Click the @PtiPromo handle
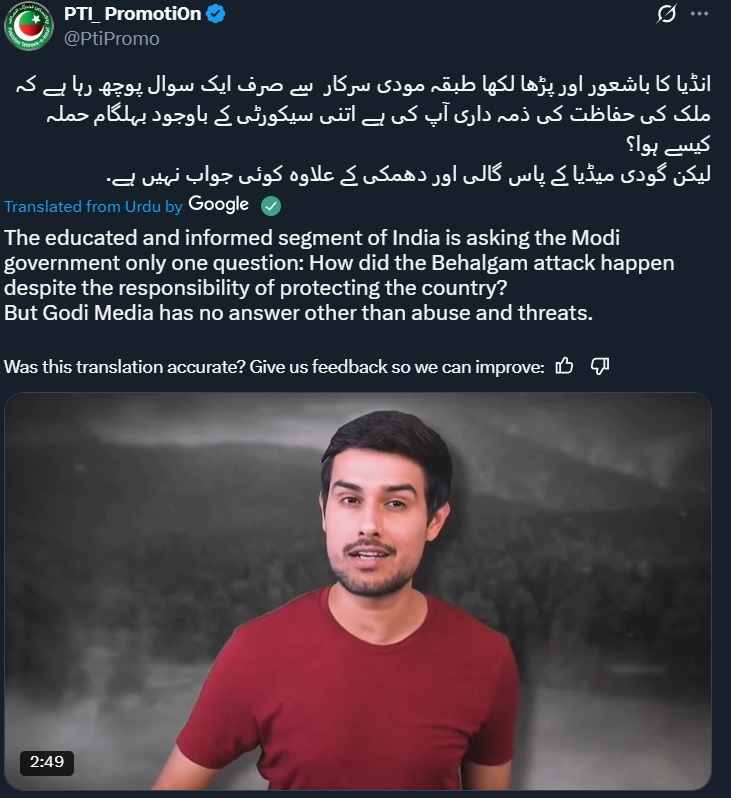The image size is (731, 798). (x=111, y=39)
